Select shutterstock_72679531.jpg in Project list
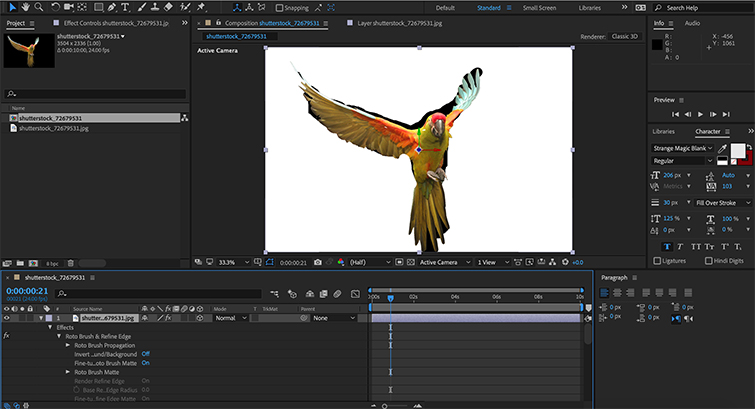Image resolution: width=755 pixels, height=409 pixels. 53,128
